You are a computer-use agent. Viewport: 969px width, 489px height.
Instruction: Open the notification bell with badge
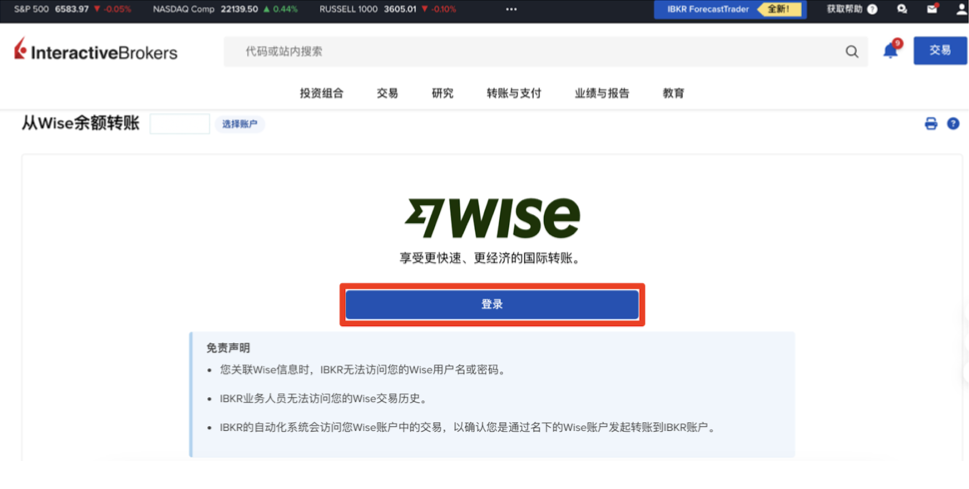890,51
